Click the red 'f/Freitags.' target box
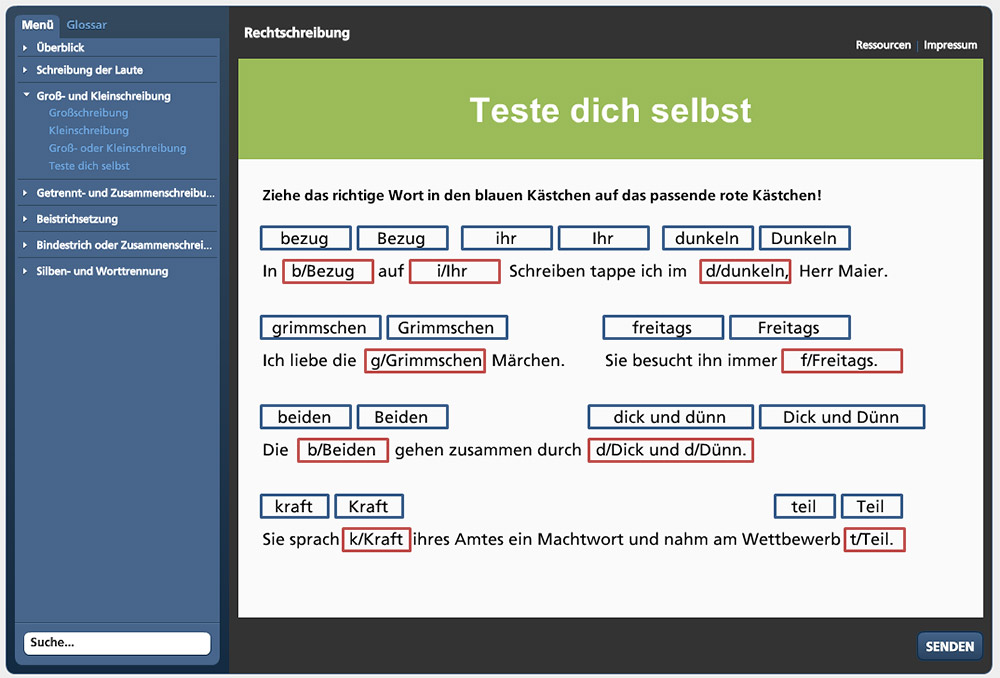The width and height of the screenshot is (1000, 678). click(842, 360)
